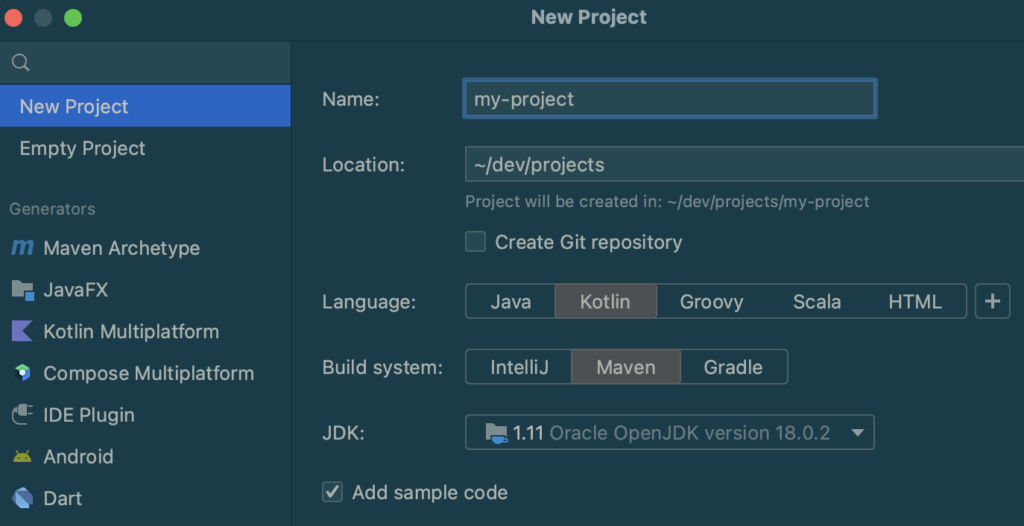This screenshot has width=1024, height=526.
Task: Select Empty Project in the sidebar
Action: [x=83, y=148]
